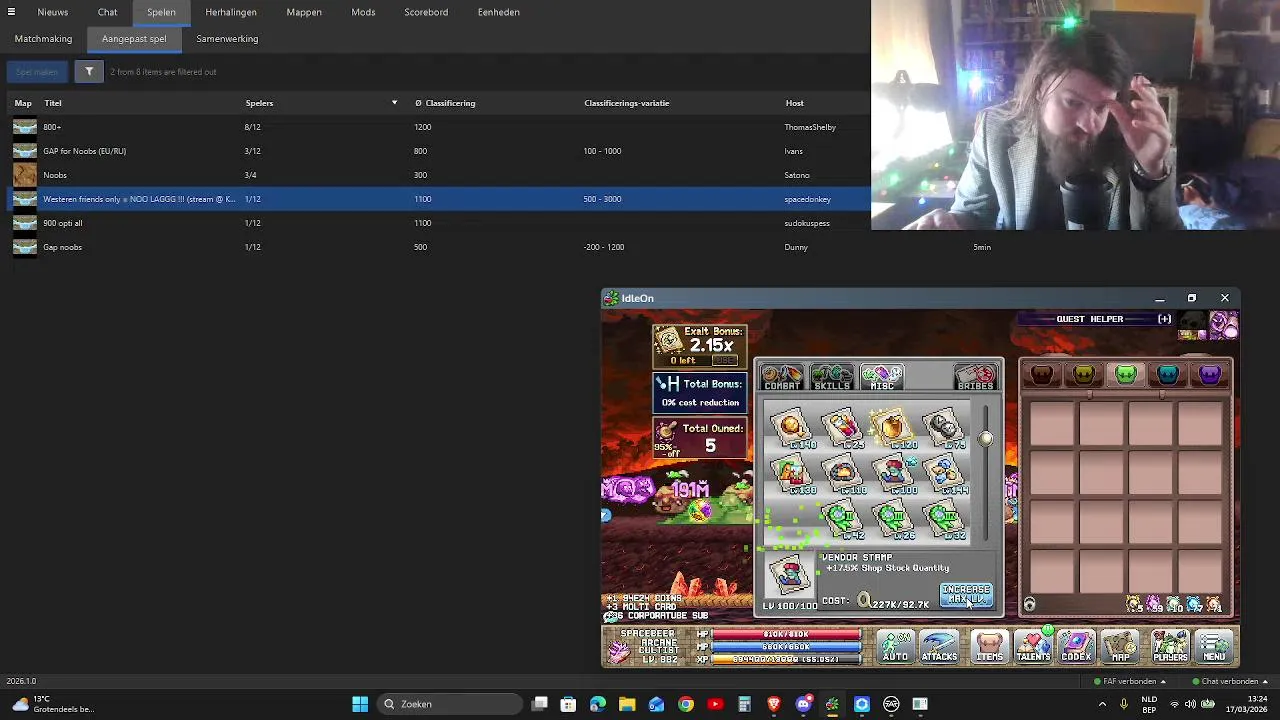The height and width of the screenshot is (720, 1280).
Task: Expand the Chat verbonden status dropdown
Action: click(x=1231, y=681)
